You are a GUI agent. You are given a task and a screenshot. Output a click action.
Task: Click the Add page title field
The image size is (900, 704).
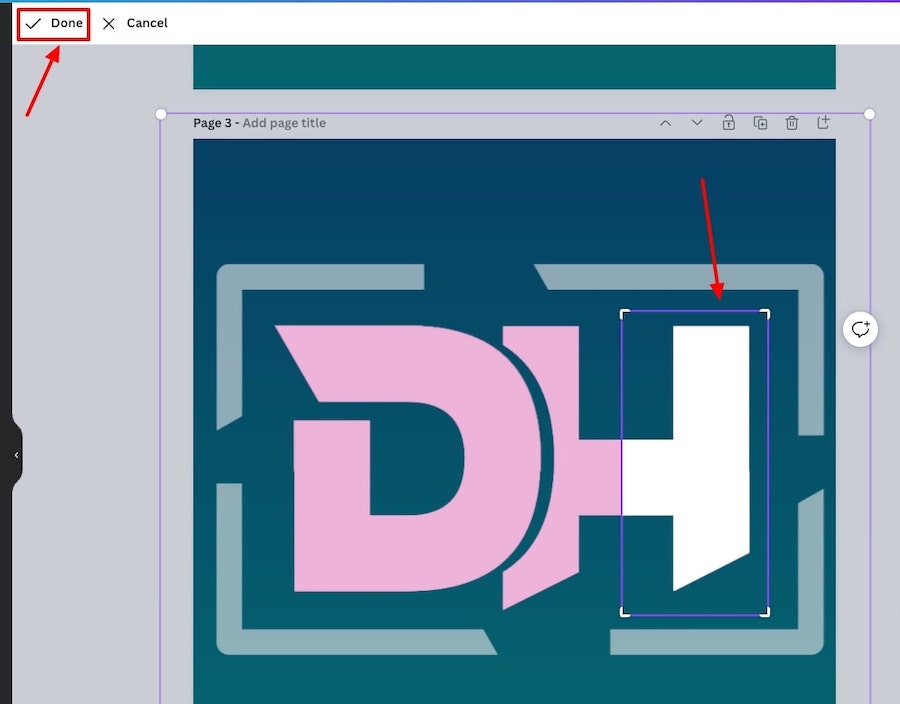coord(284,123)
